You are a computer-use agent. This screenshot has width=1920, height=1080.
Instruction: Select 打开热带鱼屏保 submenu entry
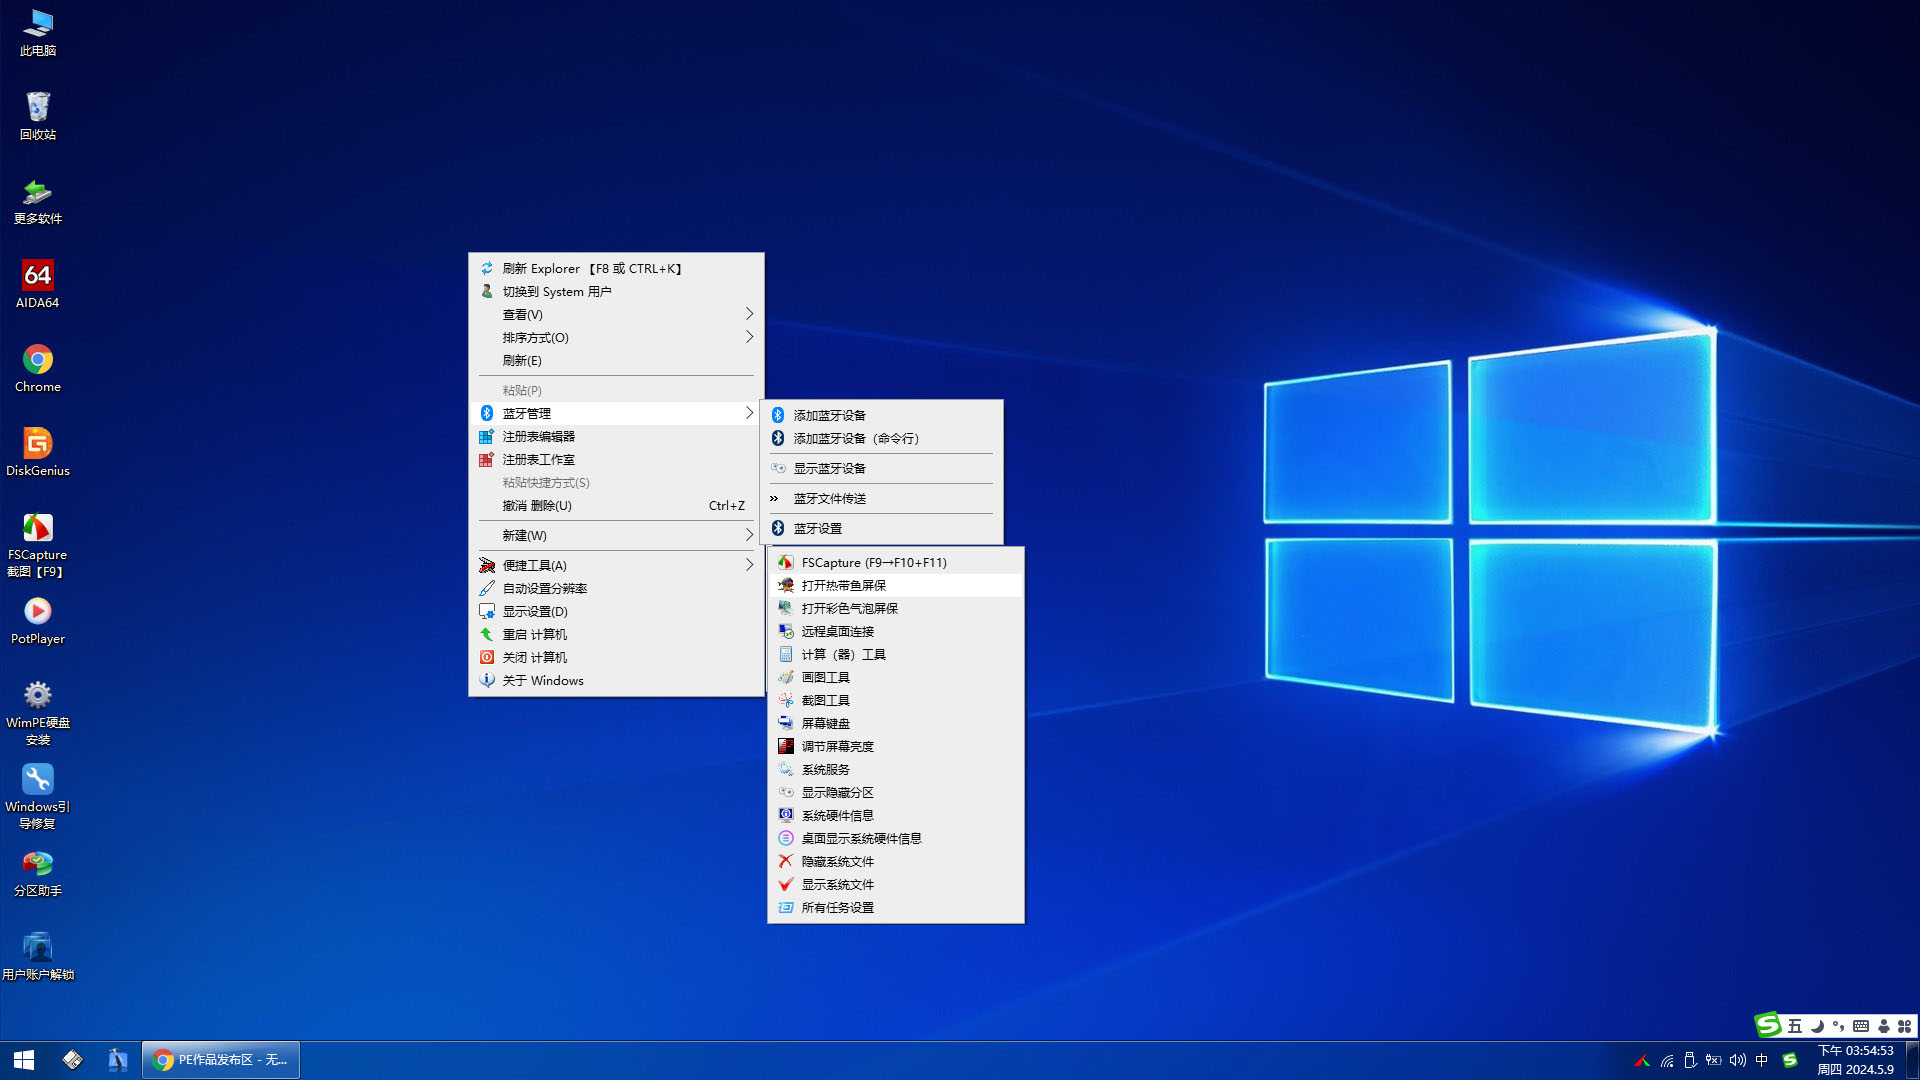pyautogui.click(x=896, y=585)
